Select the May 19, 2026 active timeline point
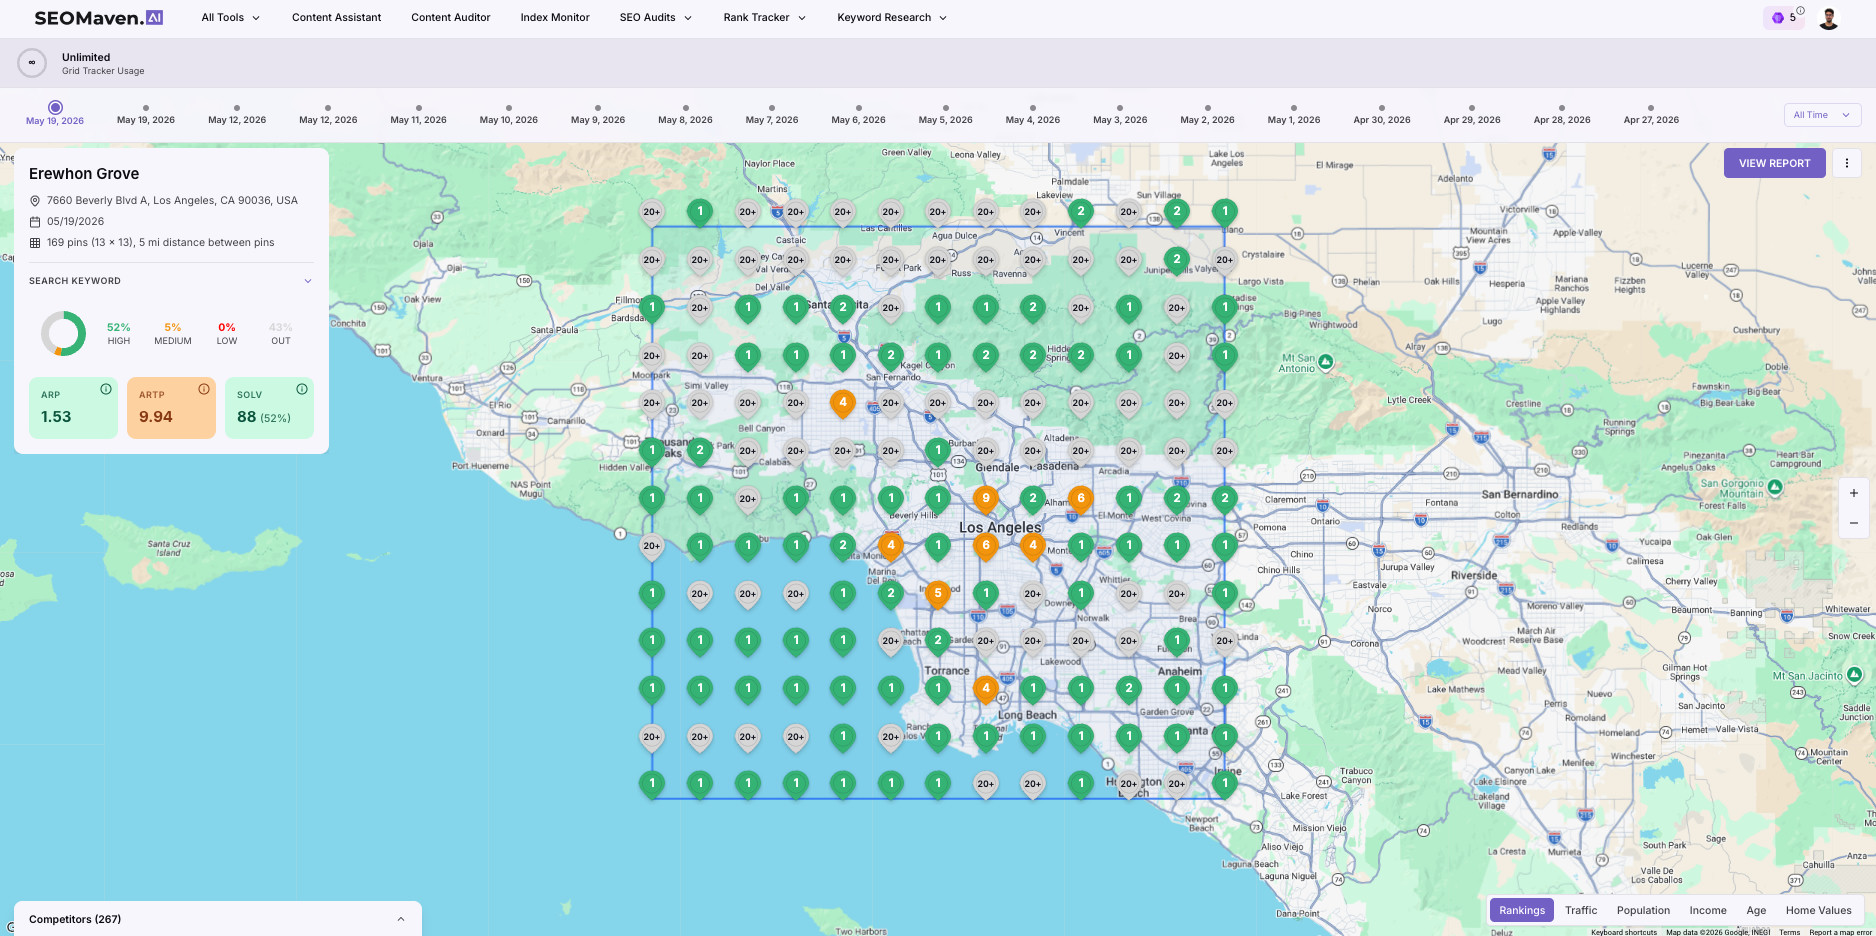The image size is (1876, 936). pyautogui.click(x=55, y=107)
